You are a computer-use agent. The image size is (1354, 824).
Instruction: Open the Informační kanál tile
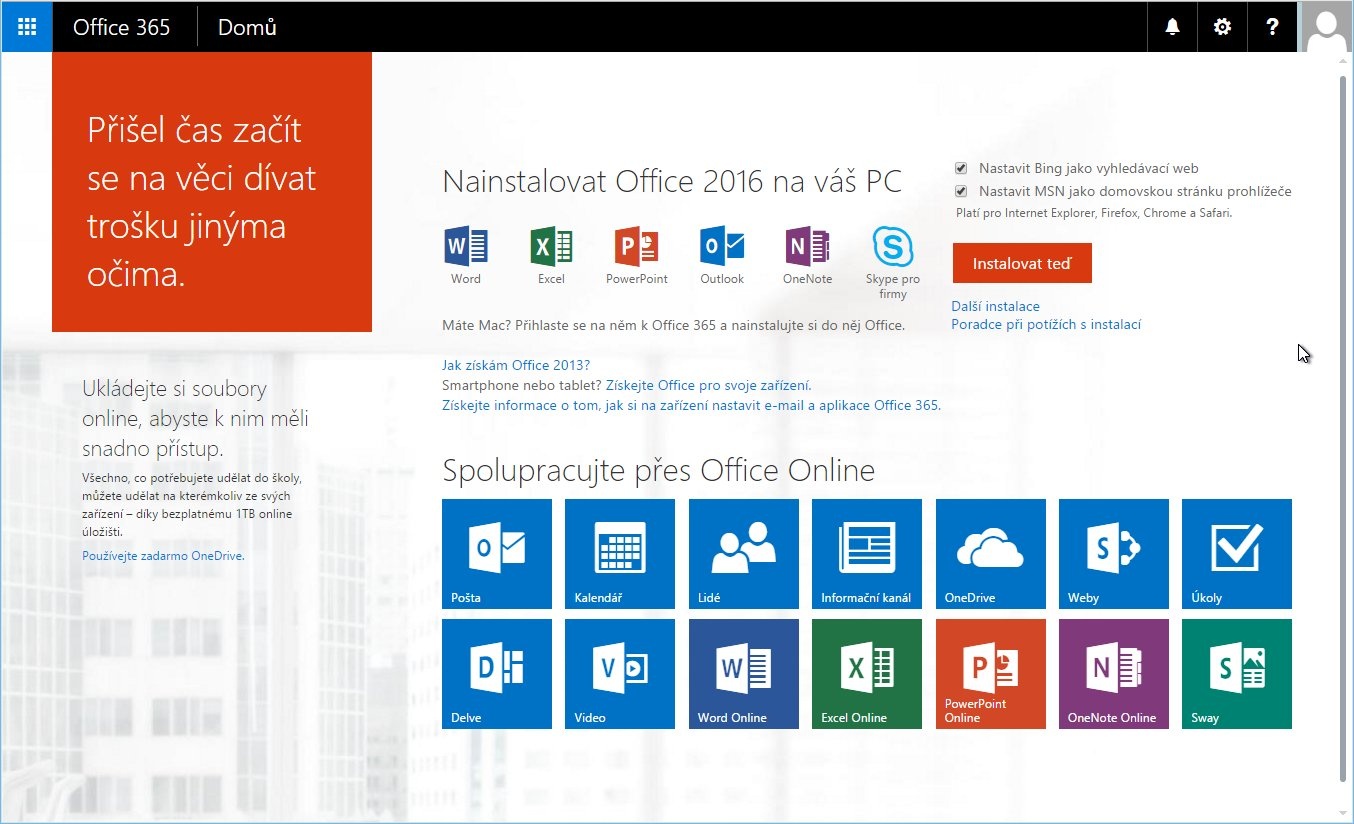[867, 554]
